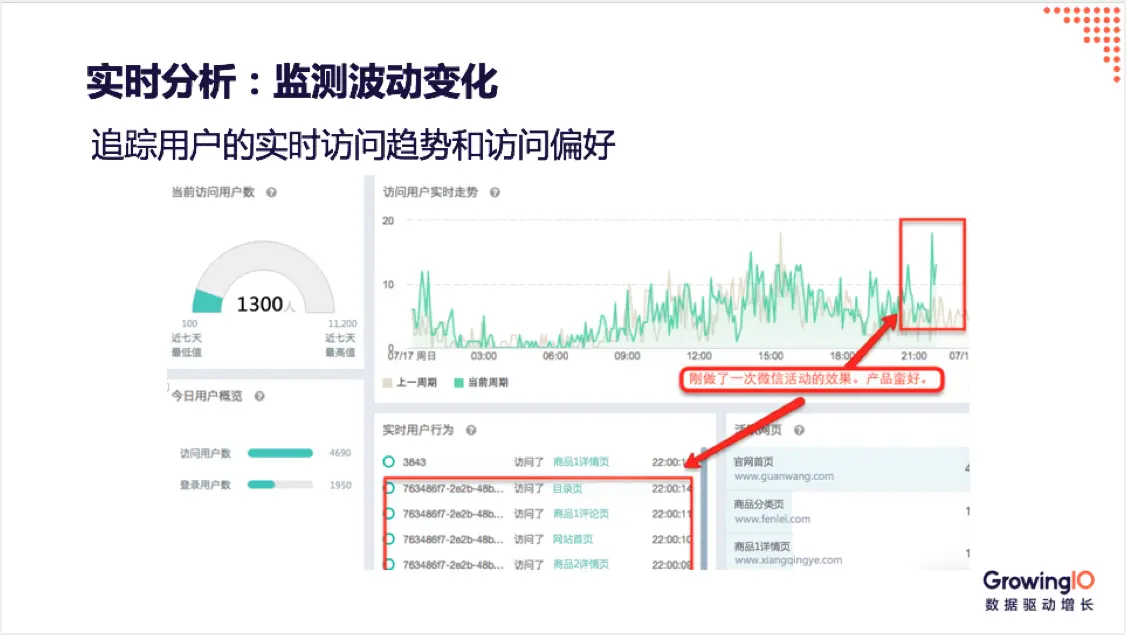
Task: Open the 商品2详情页 link
Action: pyautogui.click(x=581, y=565)
